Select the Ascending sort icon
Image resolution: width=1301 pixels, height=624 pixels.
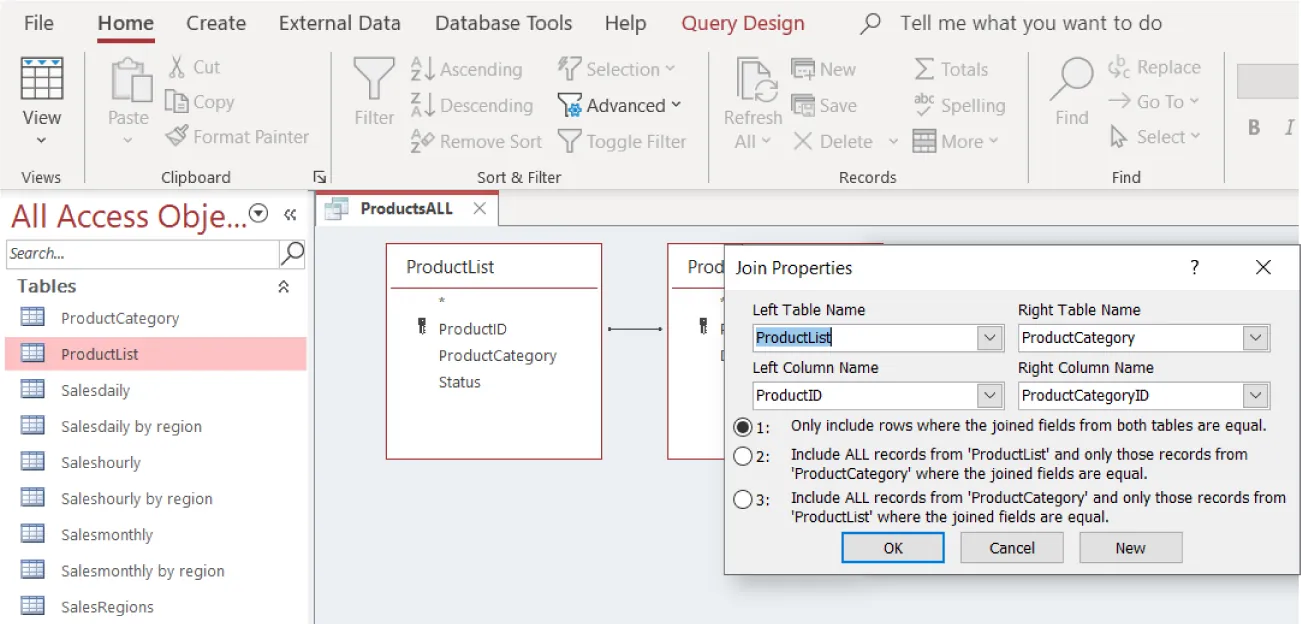point(423,69)
